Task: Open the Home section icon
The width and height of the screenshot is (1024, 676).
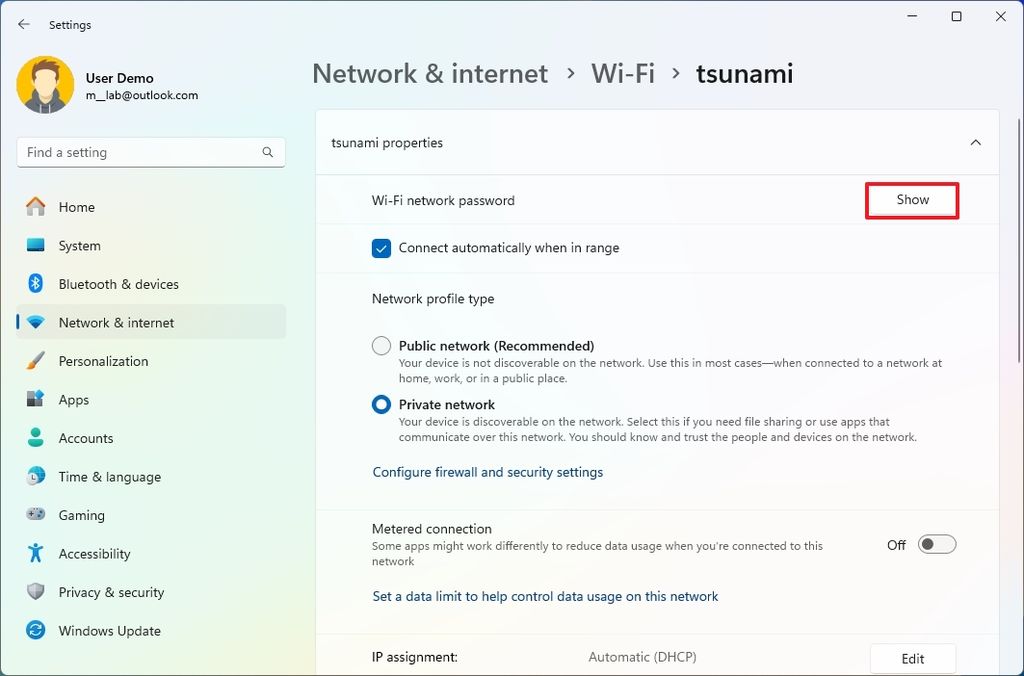Action: (x=33, y=207)
